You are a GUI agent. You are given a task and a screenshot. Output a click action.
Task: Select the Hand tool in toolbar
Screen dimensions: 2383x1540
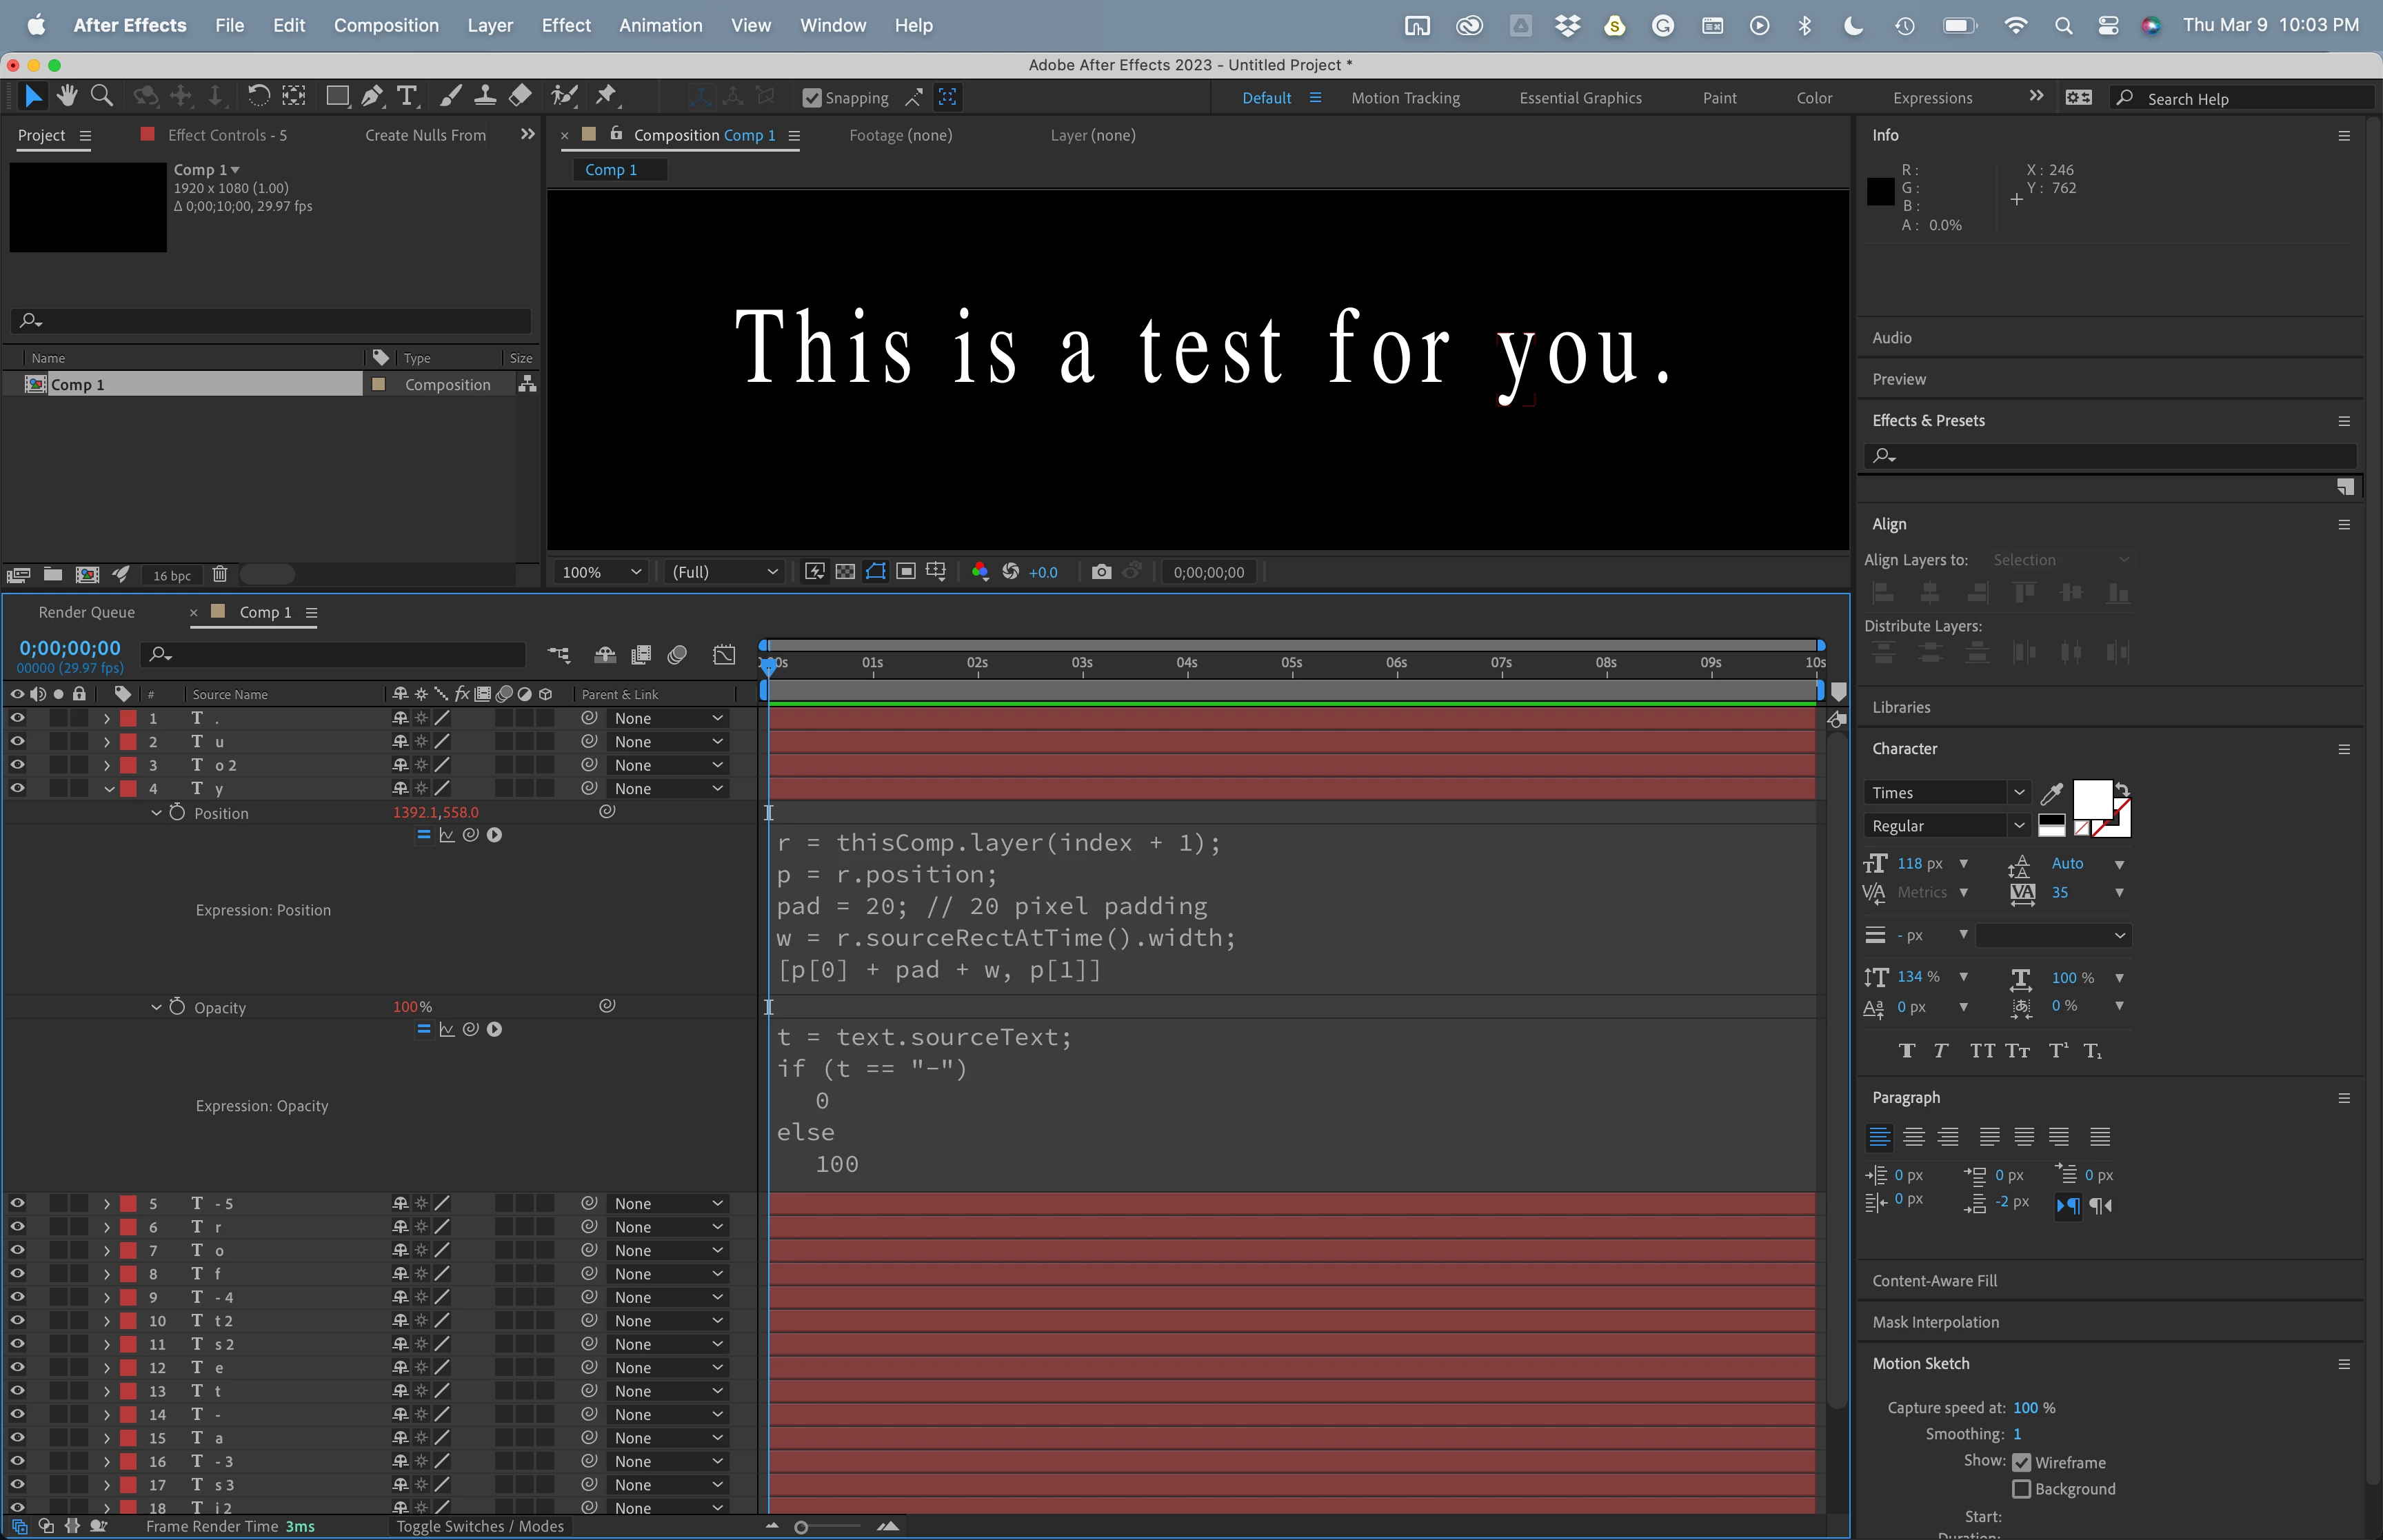(x=67, y=96)
